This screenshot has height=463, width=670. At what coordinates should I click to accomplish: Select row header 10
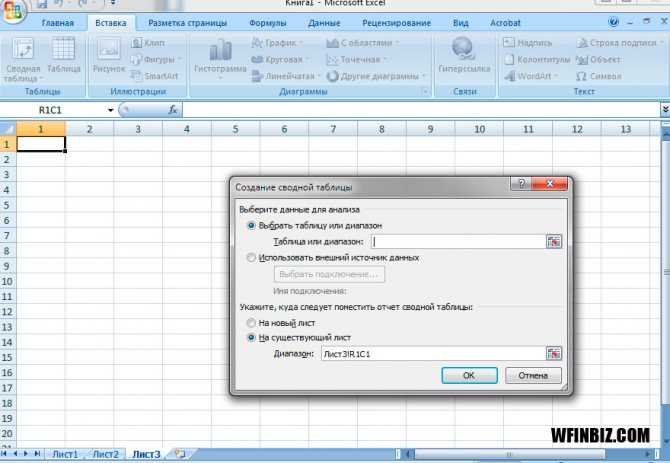(7, 281)
